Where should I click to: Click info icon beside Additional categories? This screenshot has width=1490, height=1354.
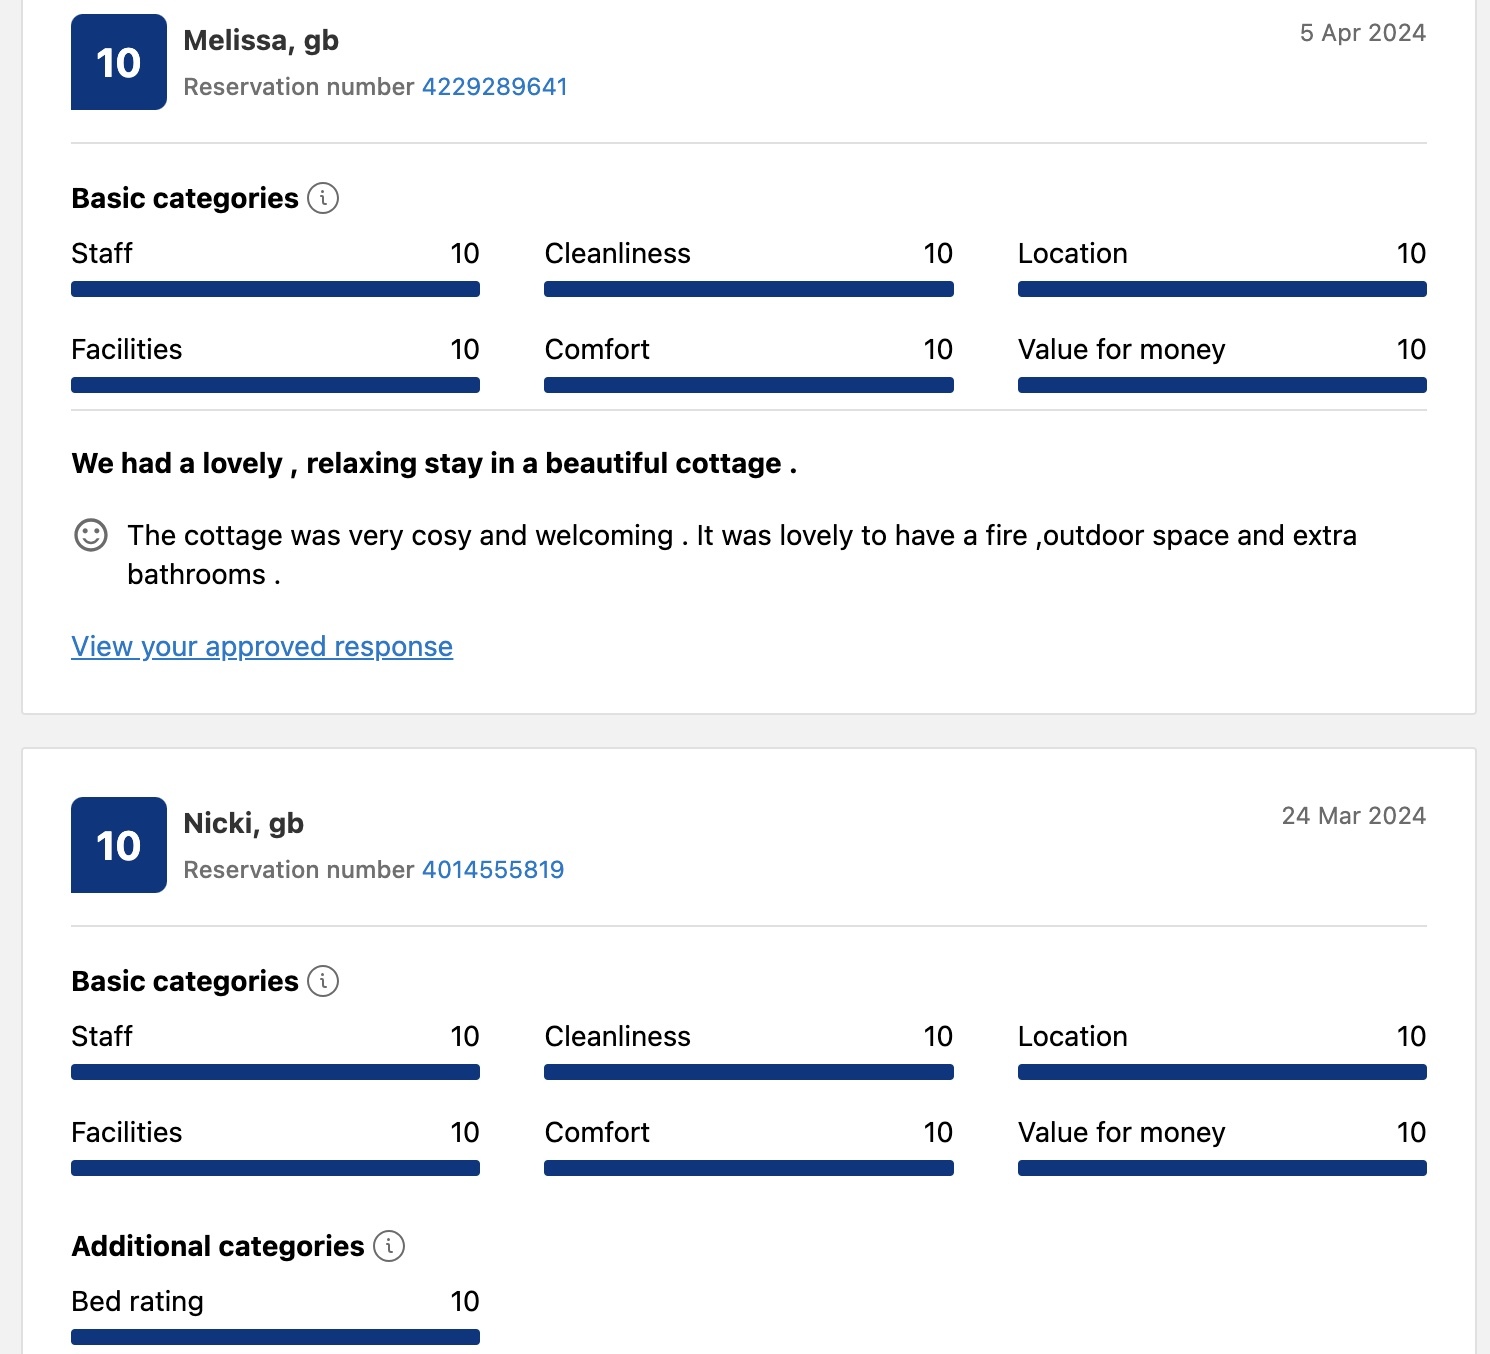point(389,1246)
